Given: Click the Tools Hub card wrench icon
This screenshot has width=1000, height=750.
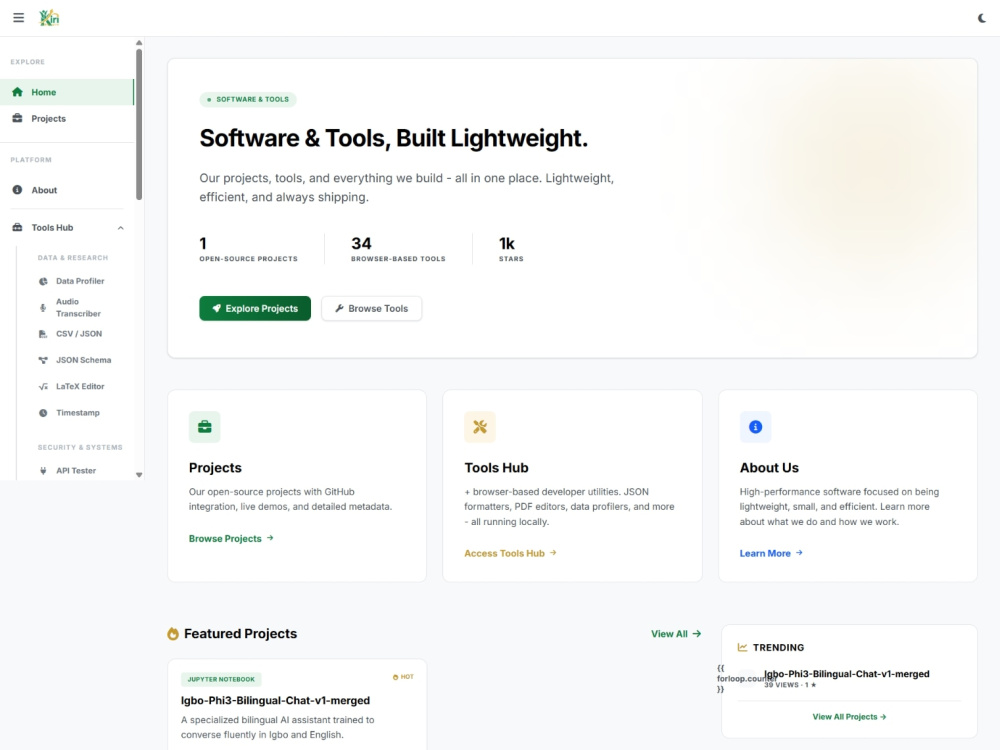Looking at the screenshot, I should point(480,427).
